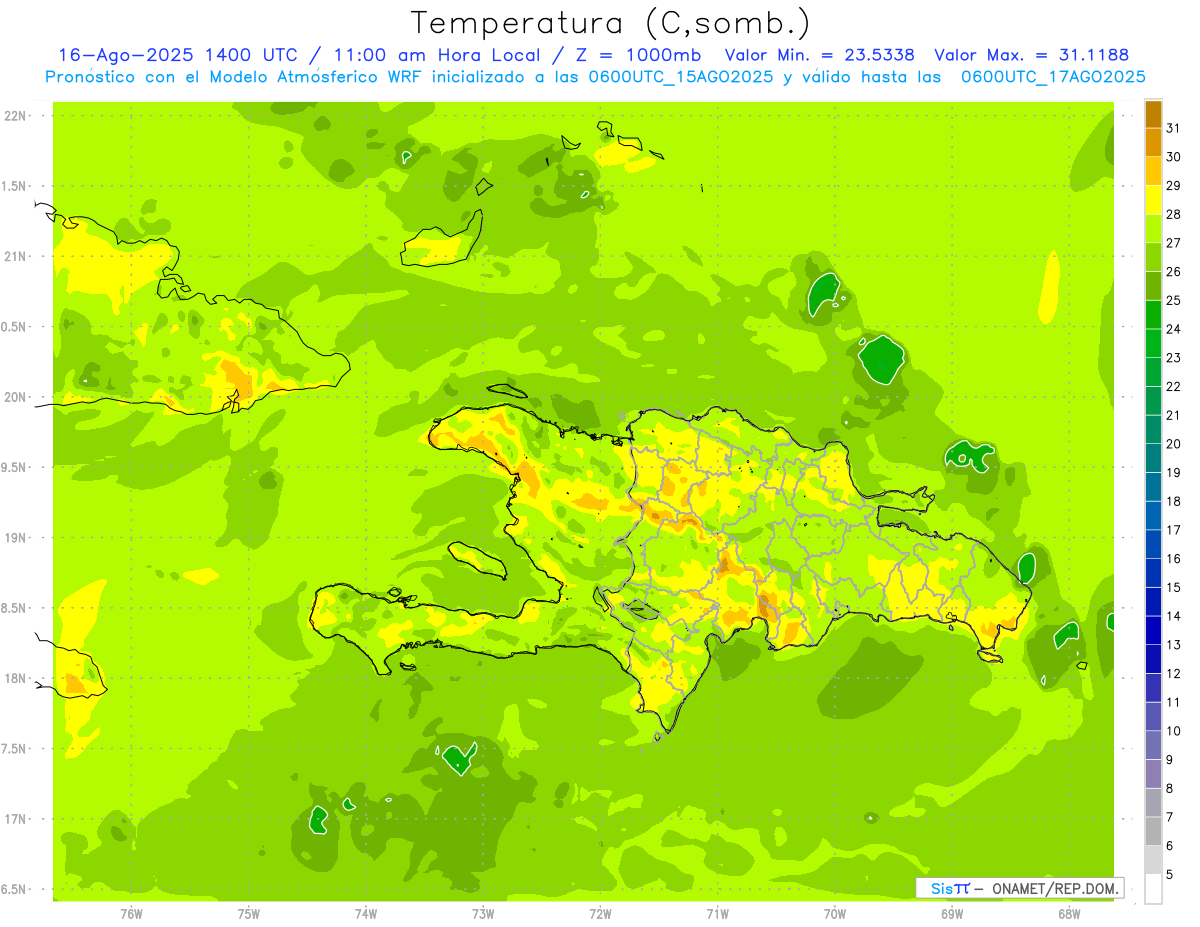Click the '74W' longitude label
The height and width of the screenshot is (927, 1200).
pos(366,914)
